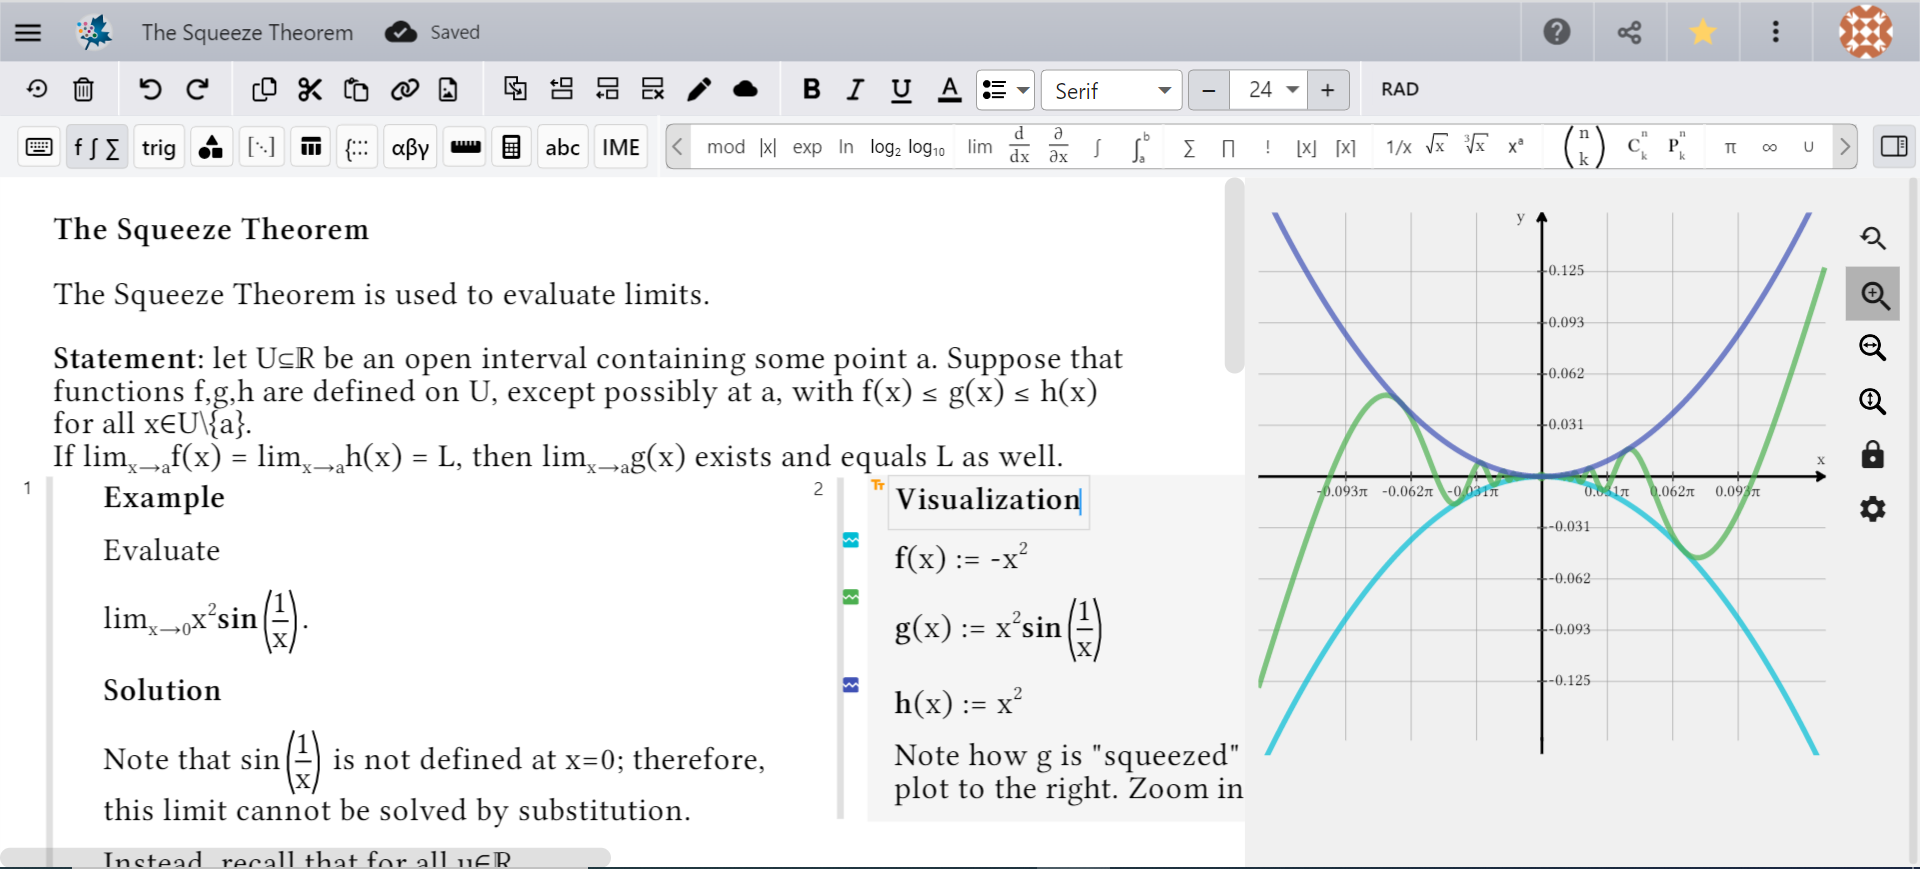Viewport: 1920px width, 869px height.
Task: Switch to the IME input tab
Action: tap(621, 148)
